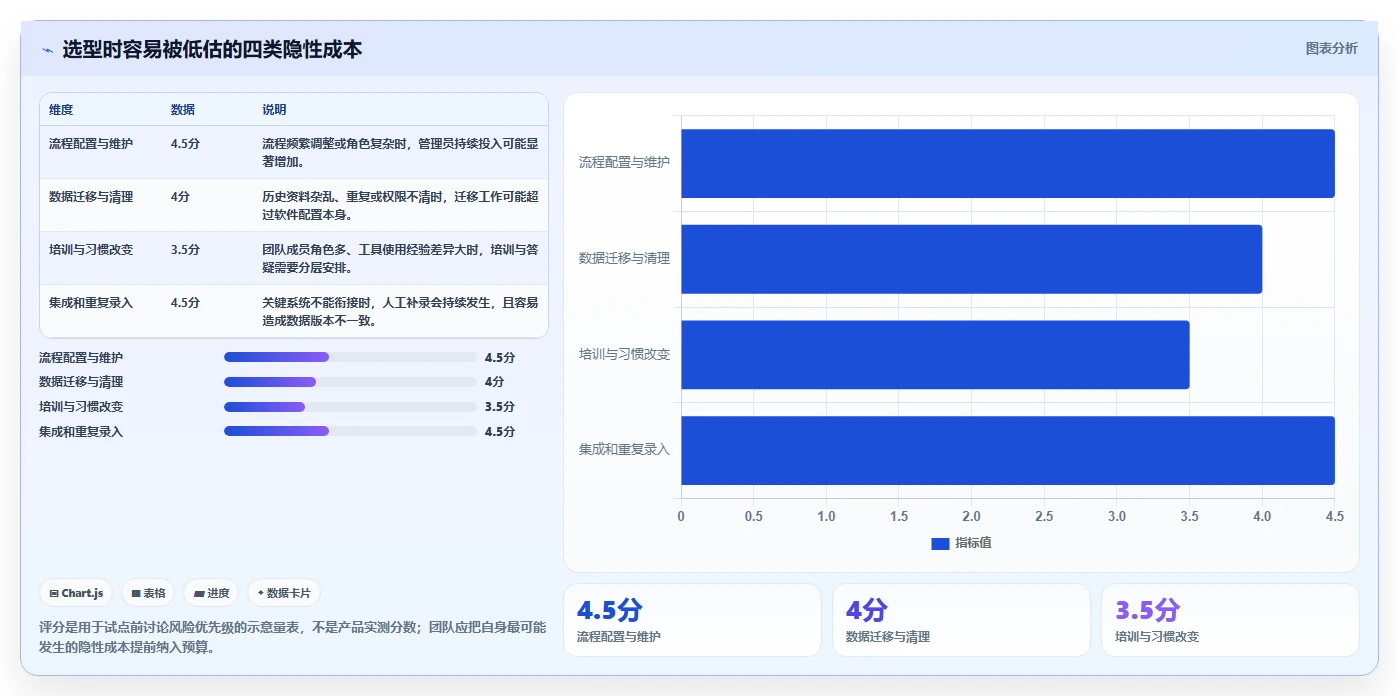Screen dimensions: 1399x696
Task: Click the 说明 column header
Action: 274,110
